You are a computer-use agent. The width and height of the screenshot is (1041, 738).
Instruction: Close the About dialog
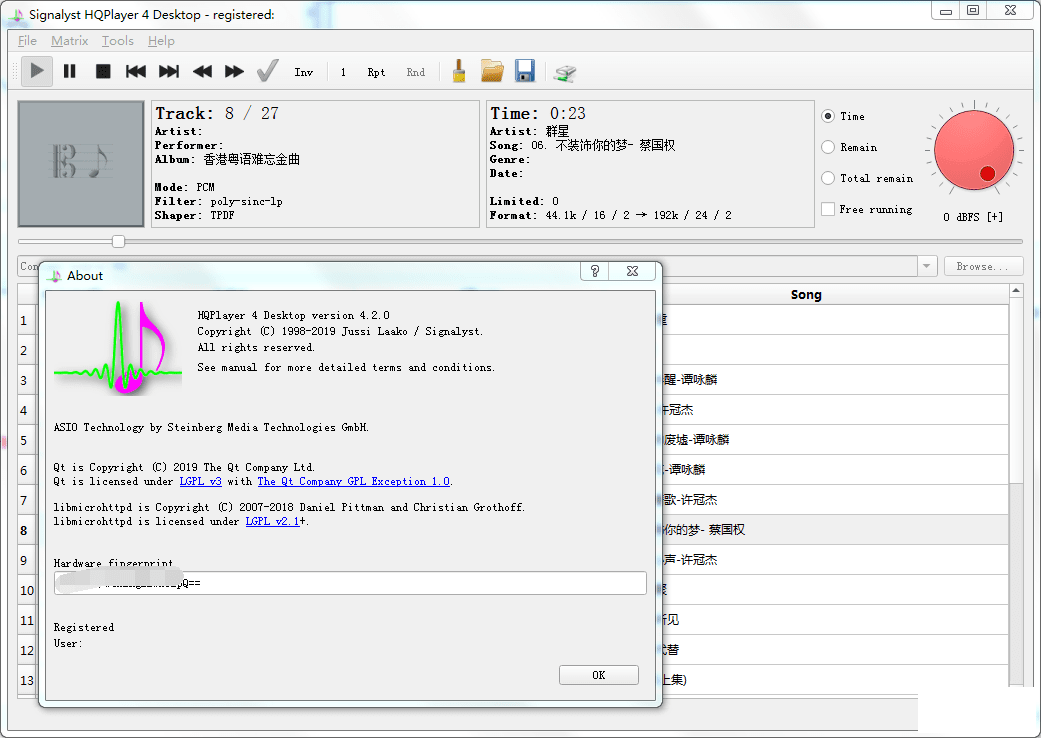633,271
